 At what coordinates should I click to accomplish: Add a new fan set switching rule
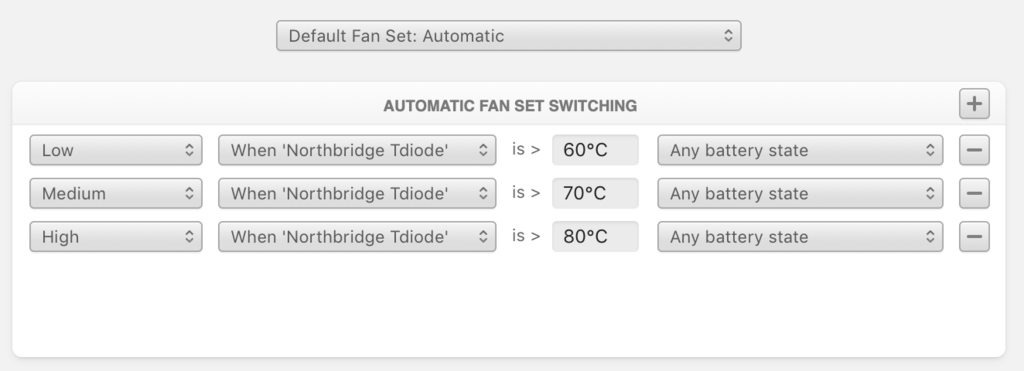pyautogui.click(x=974, y=105)
